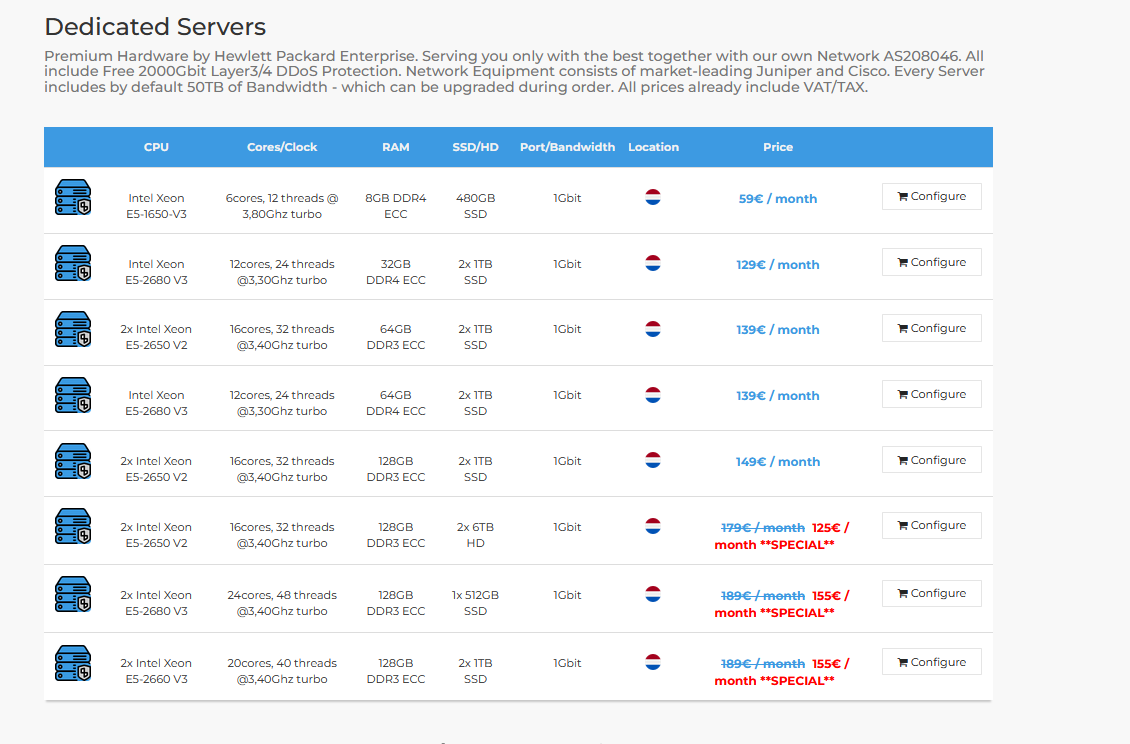Click the 129€ / month price link
The image size is (1130, 744).
tap(777, 265)
